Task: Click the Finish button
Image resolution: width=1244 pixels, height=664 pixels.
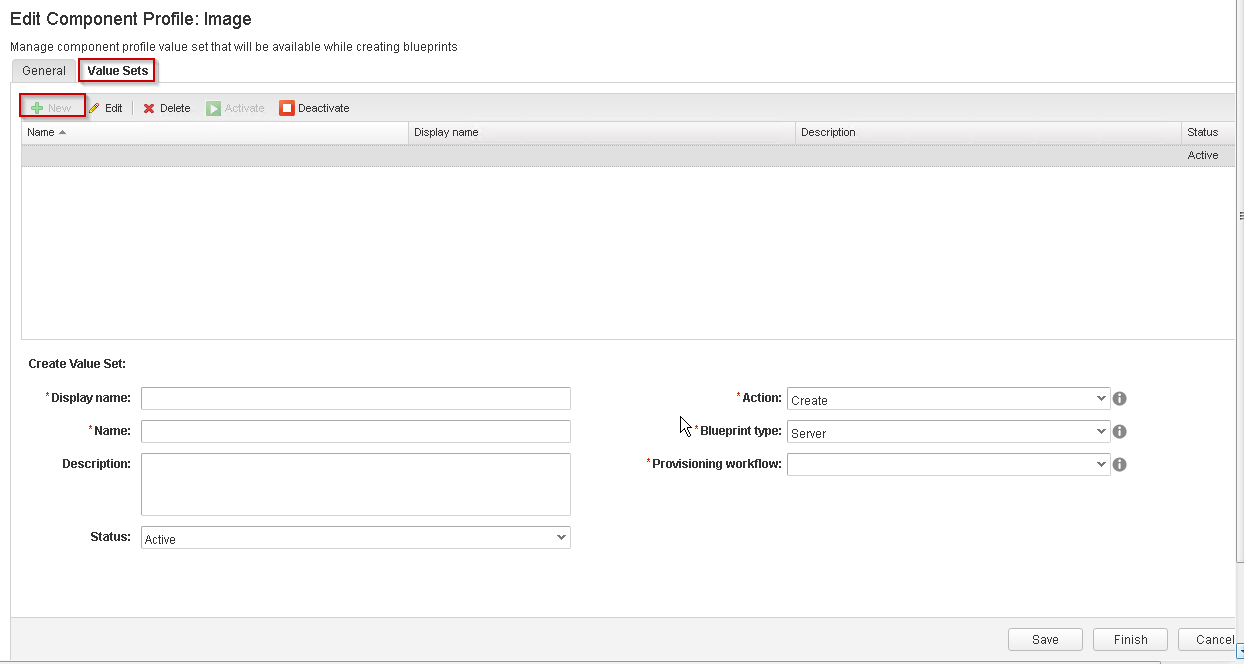Action: 1130,640
